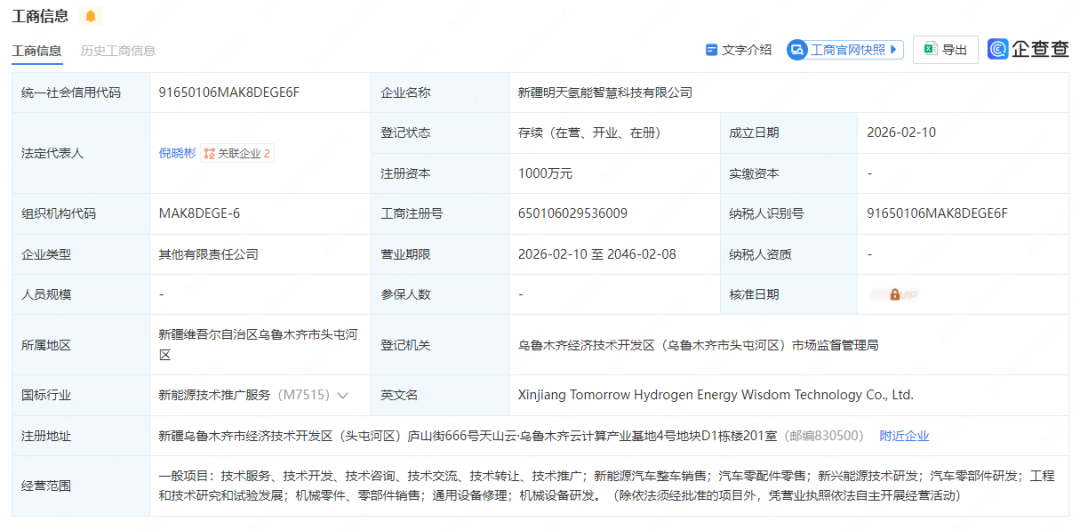Screen dimensions: 1080x530
Task: Click the unified credit code 91650106MAK8DEGE6F
Action: (x=229, y=93)
